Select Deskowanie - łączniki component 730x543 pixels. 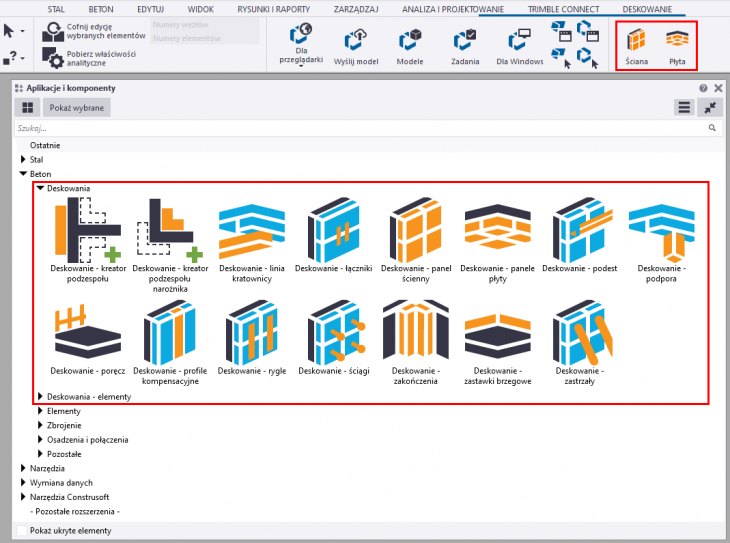(333, 228)
